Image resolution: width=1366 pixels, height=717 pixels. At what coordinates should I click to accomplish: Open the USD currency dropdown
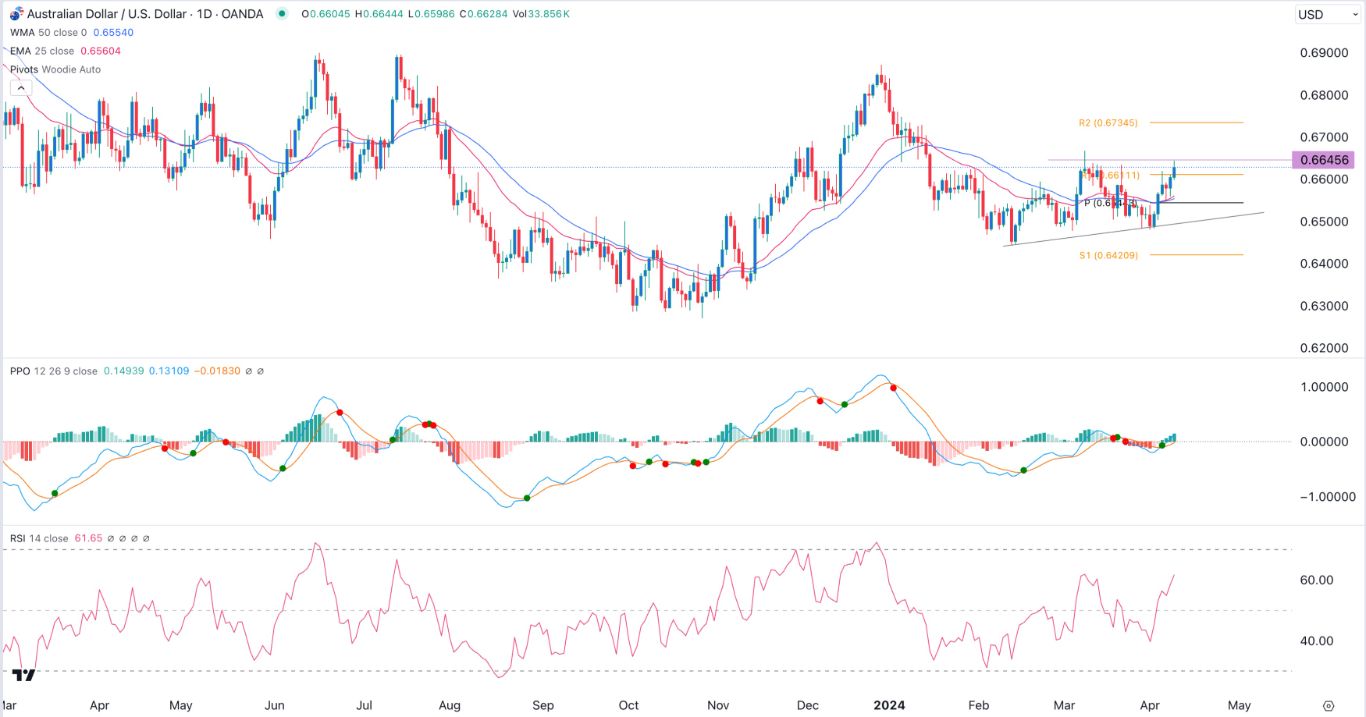tap(1322, 14)
